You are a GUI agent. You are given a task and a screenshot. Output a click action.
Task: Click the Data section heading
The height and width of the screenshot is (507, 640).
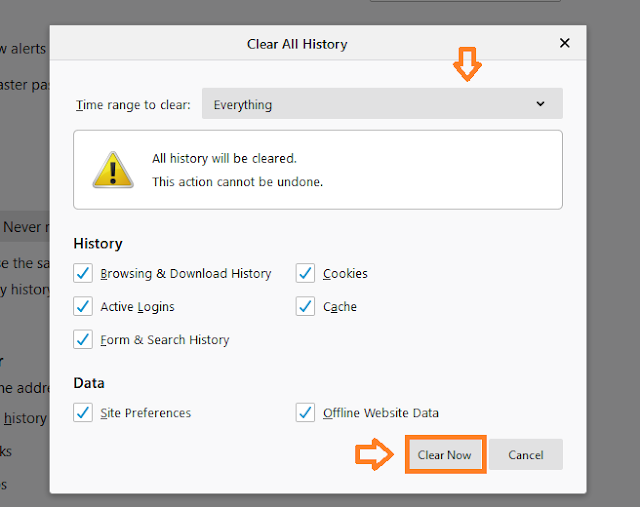(89, 383)
